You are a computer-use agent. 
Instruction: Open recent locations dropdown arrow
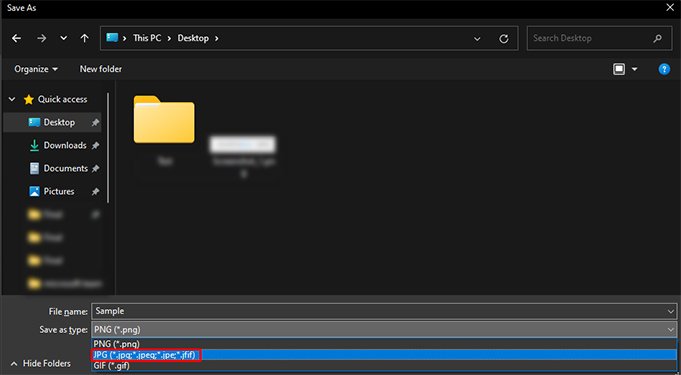click(x=63, y=38)
